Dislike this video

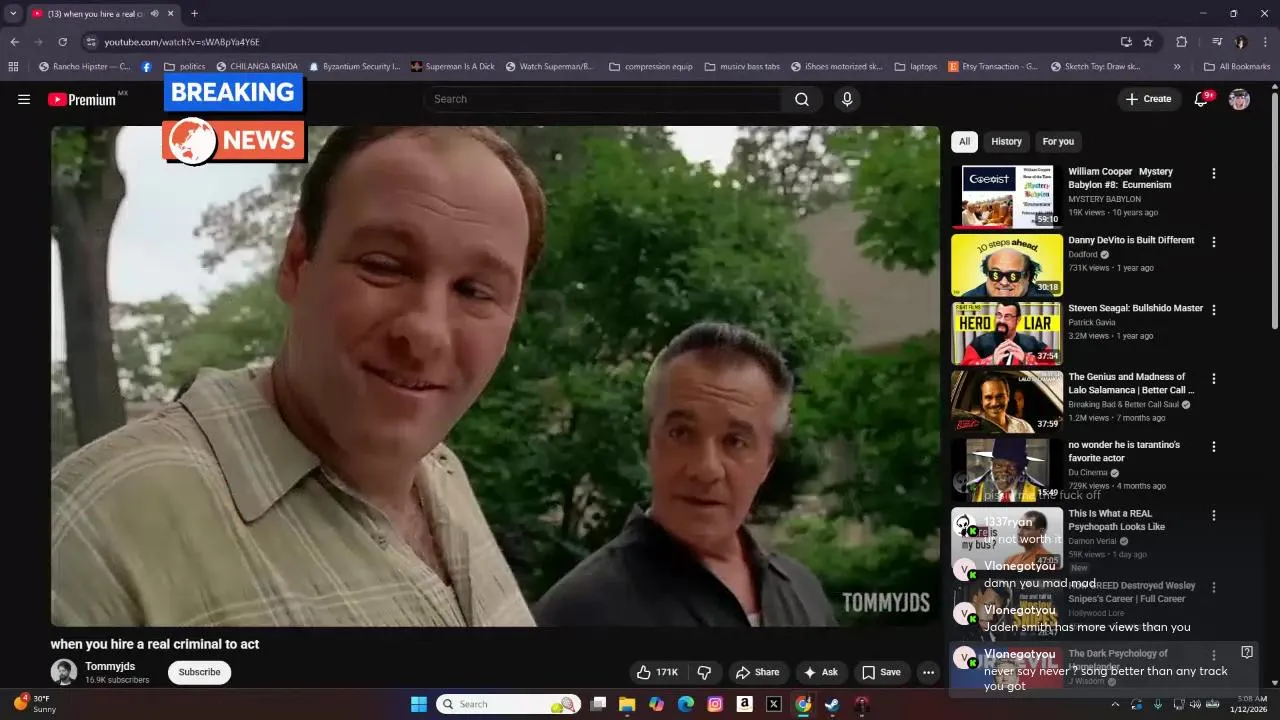click(704, 672)
